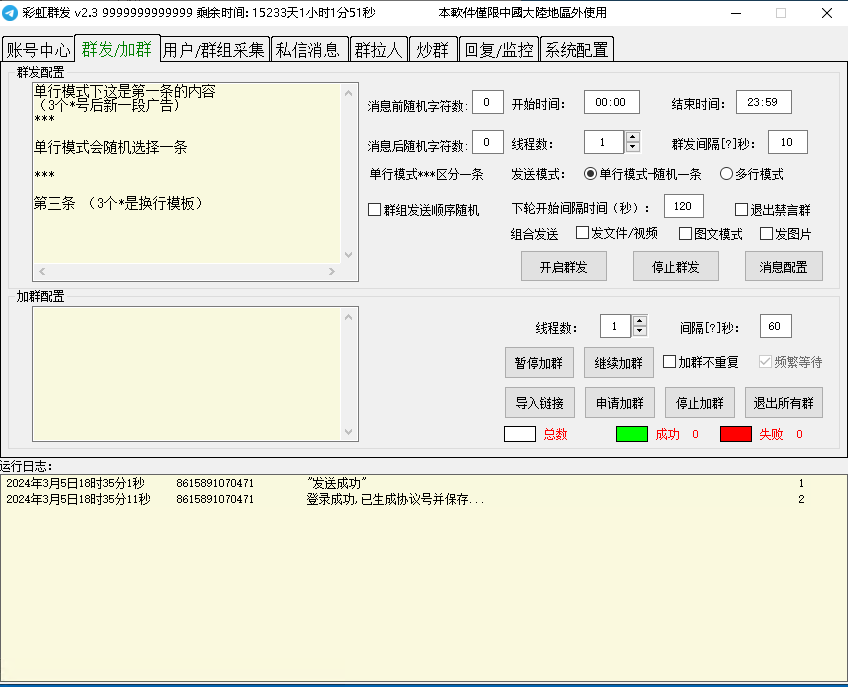The width and height of the screenshot is (848, 687).
Task: Go to 系统配置 tab
Action: [x=576, y=50]
